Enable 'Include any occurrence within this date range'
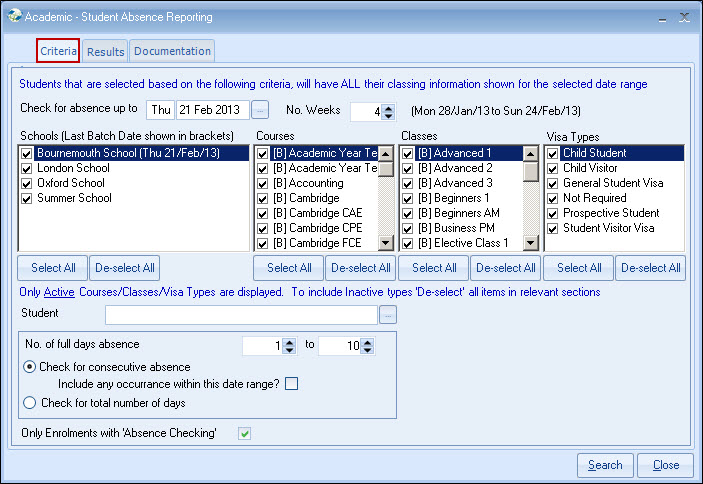The image size is (703, 484). (291, 384)
